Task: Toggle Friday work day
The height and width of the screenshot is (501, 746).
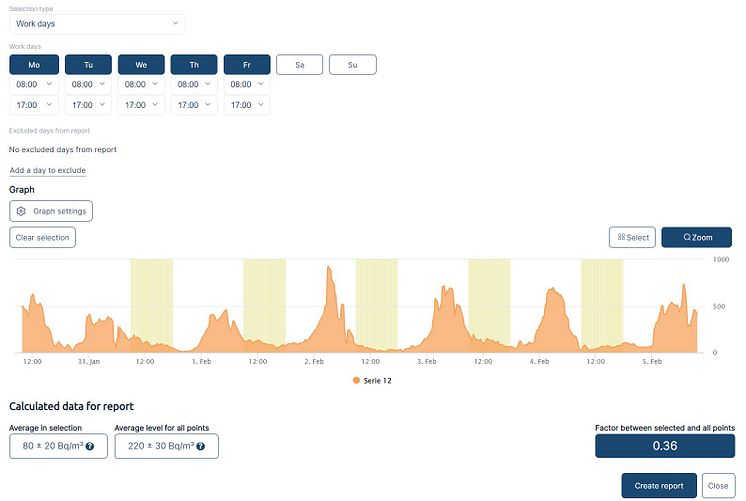Action: pos(246,65)
